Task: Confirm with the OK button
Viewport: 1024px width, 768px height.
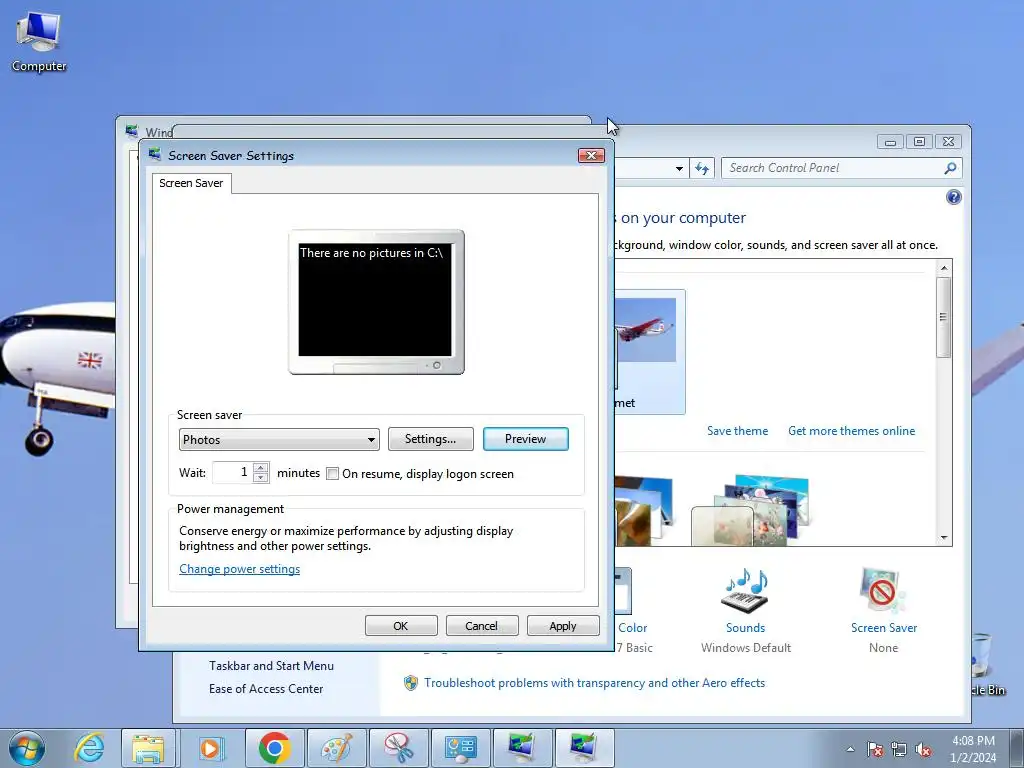Action: click(401, 626)
